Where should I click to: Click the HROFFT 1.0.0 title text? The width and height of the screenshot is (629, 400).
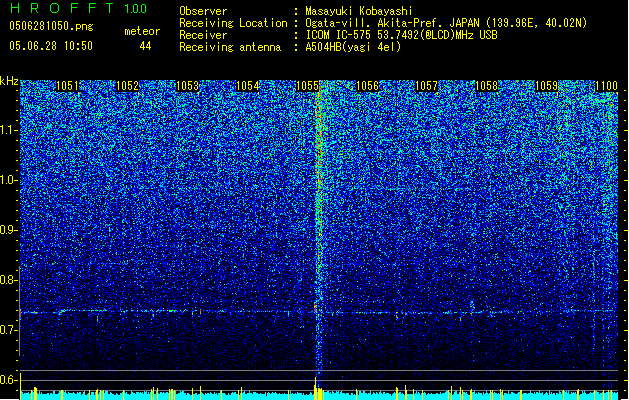pyautogui.click(x=79, y=8)
